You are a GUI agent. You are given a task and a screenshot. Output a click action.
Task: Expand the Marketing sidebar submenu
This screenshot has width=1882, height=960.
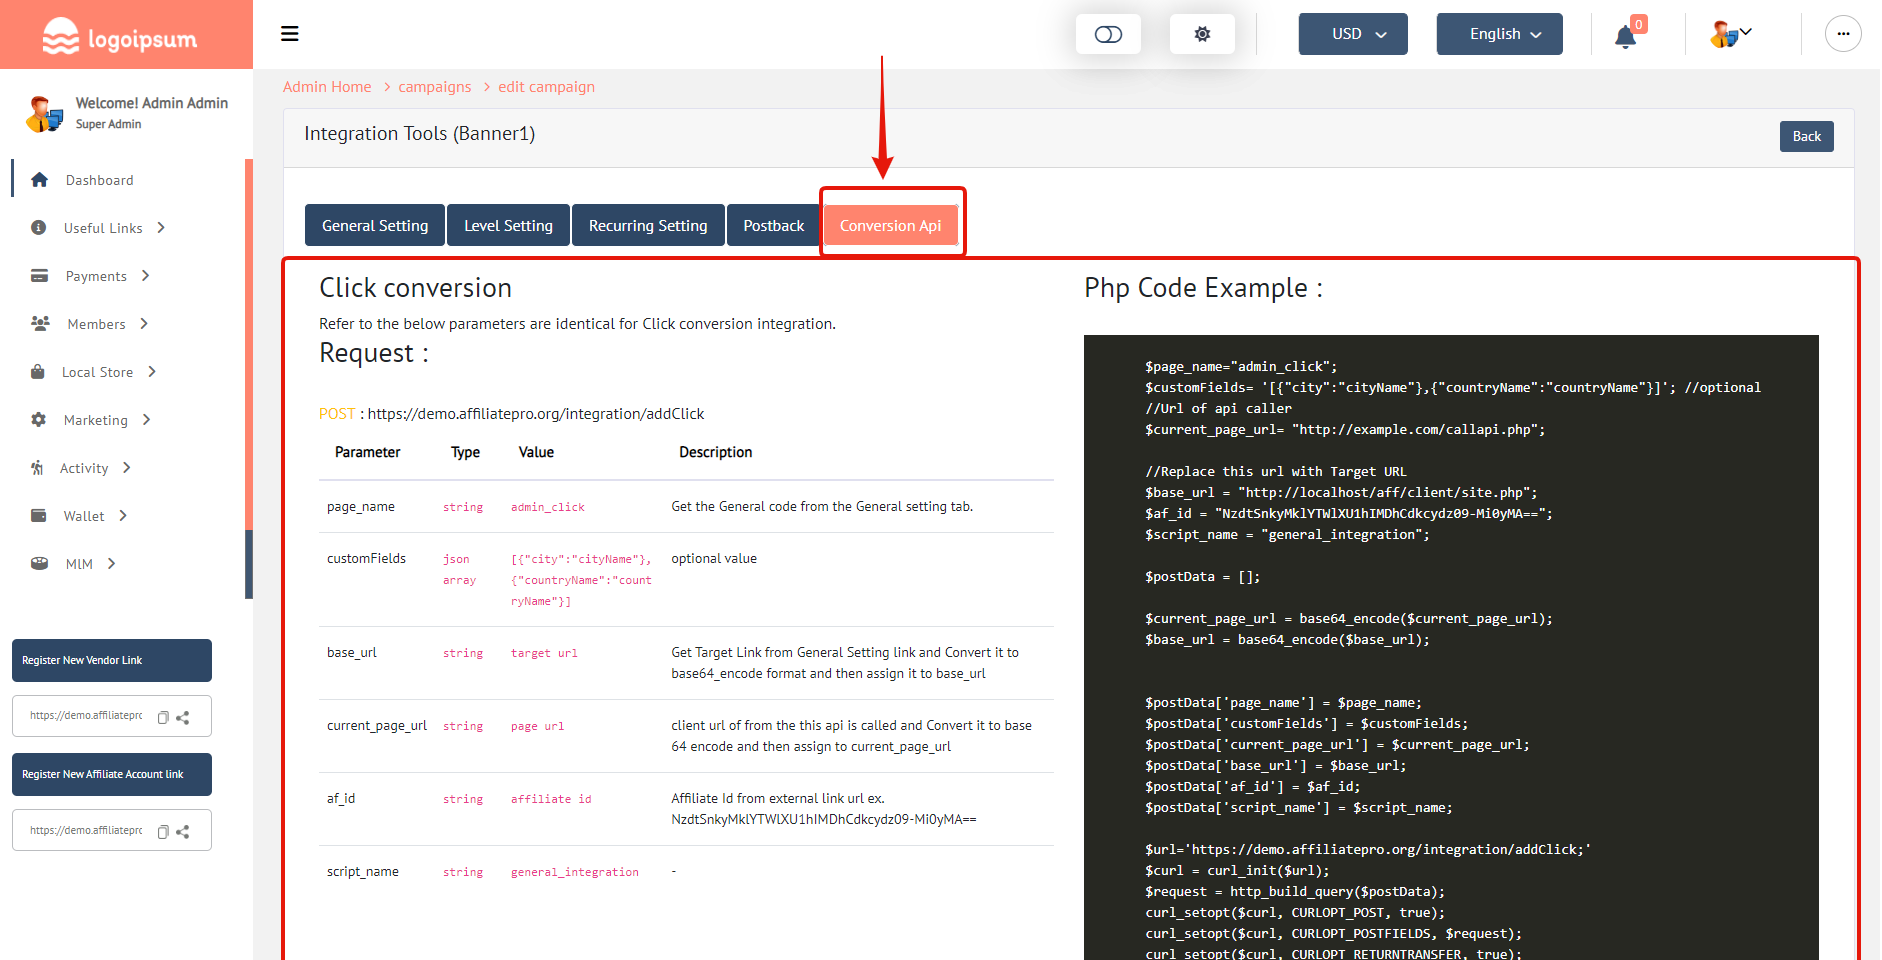(97, 419)
